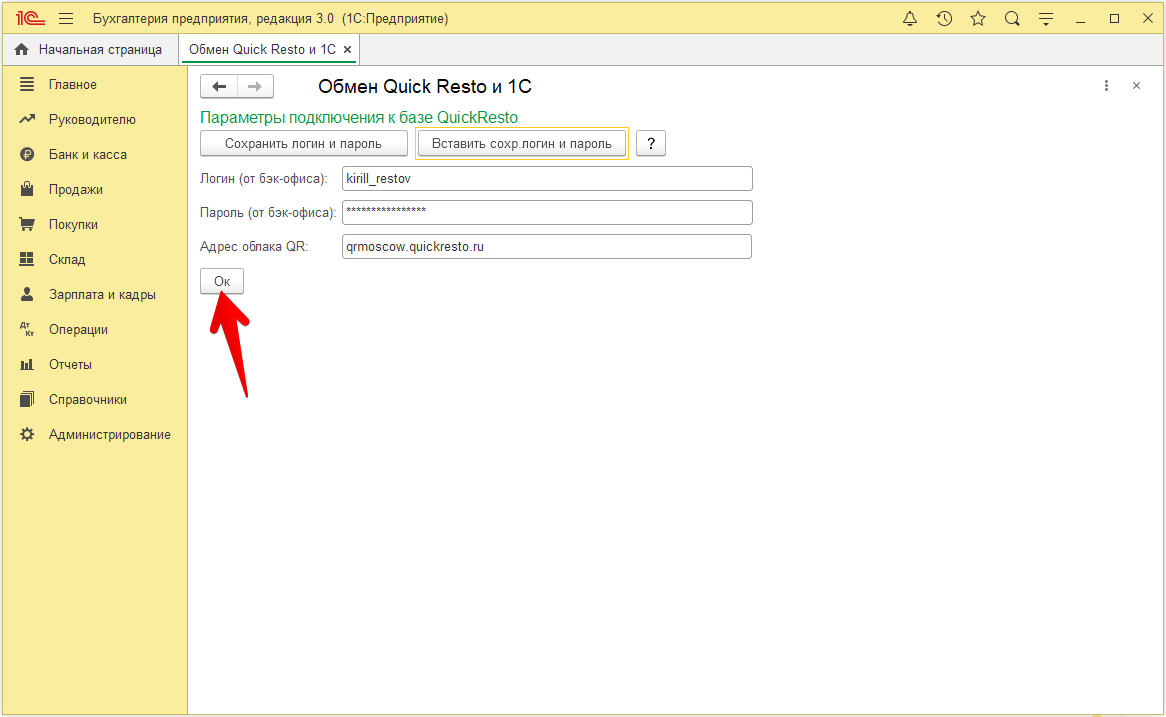
Task: Focus the Логин (от бэк-офиса) field
Action: click(x=547, y=179)
